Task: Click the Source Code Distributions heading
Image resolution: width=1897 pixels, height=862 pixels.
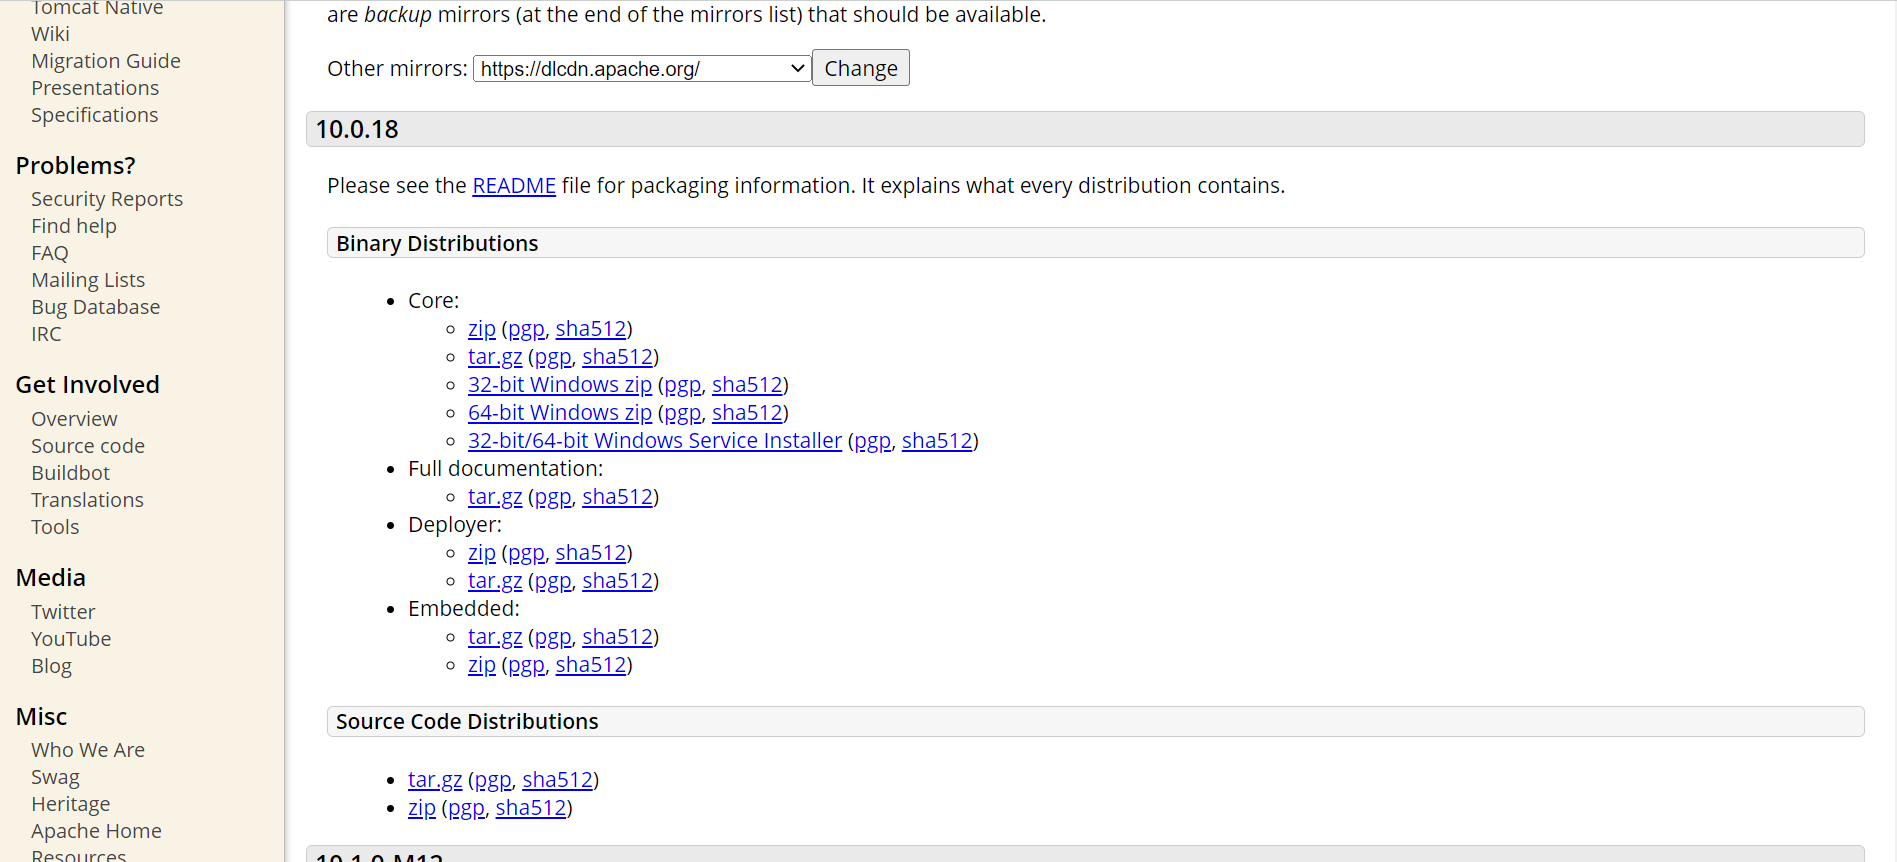Action: (1095, 721)
